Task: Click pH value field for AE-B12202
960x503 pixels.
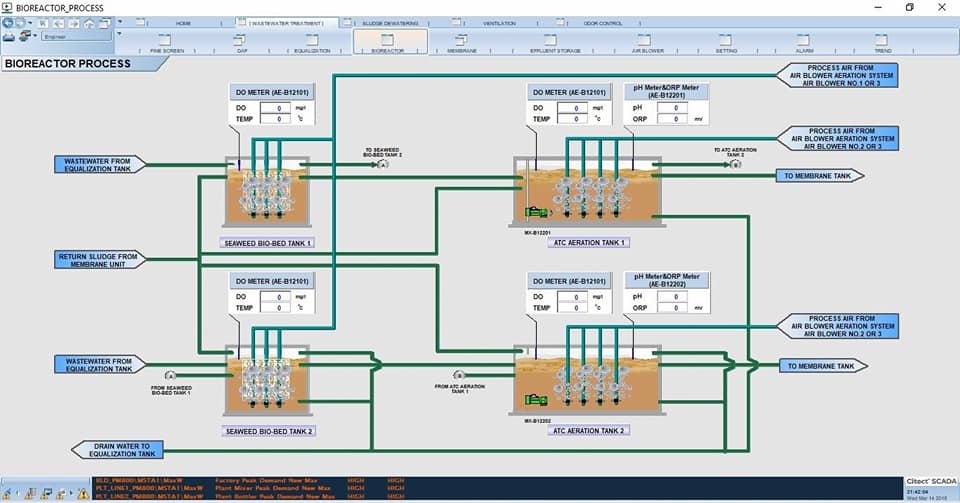Action: coord(673,297)
